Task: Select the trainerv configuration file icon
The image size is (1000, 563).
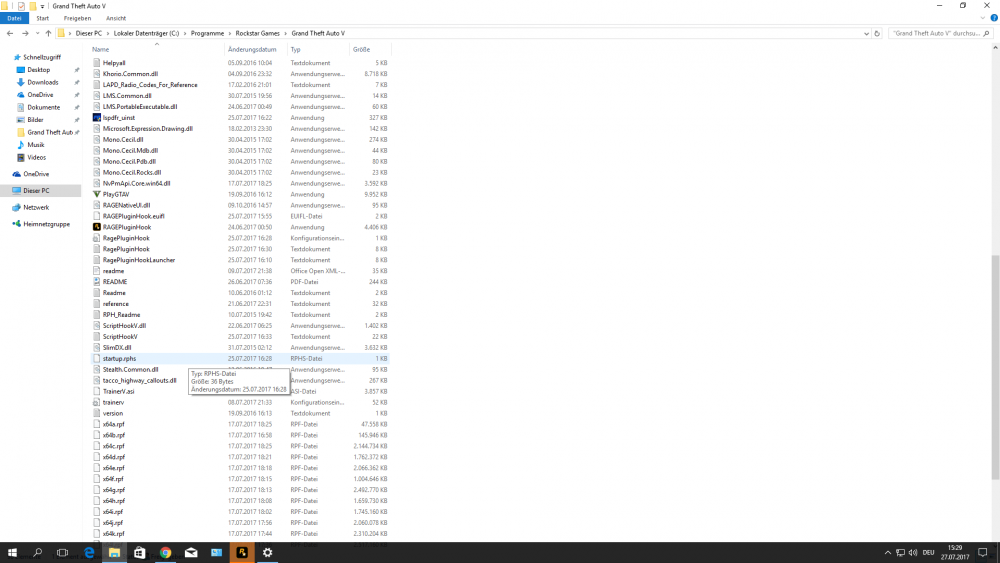Action: [x=97, y=402]
